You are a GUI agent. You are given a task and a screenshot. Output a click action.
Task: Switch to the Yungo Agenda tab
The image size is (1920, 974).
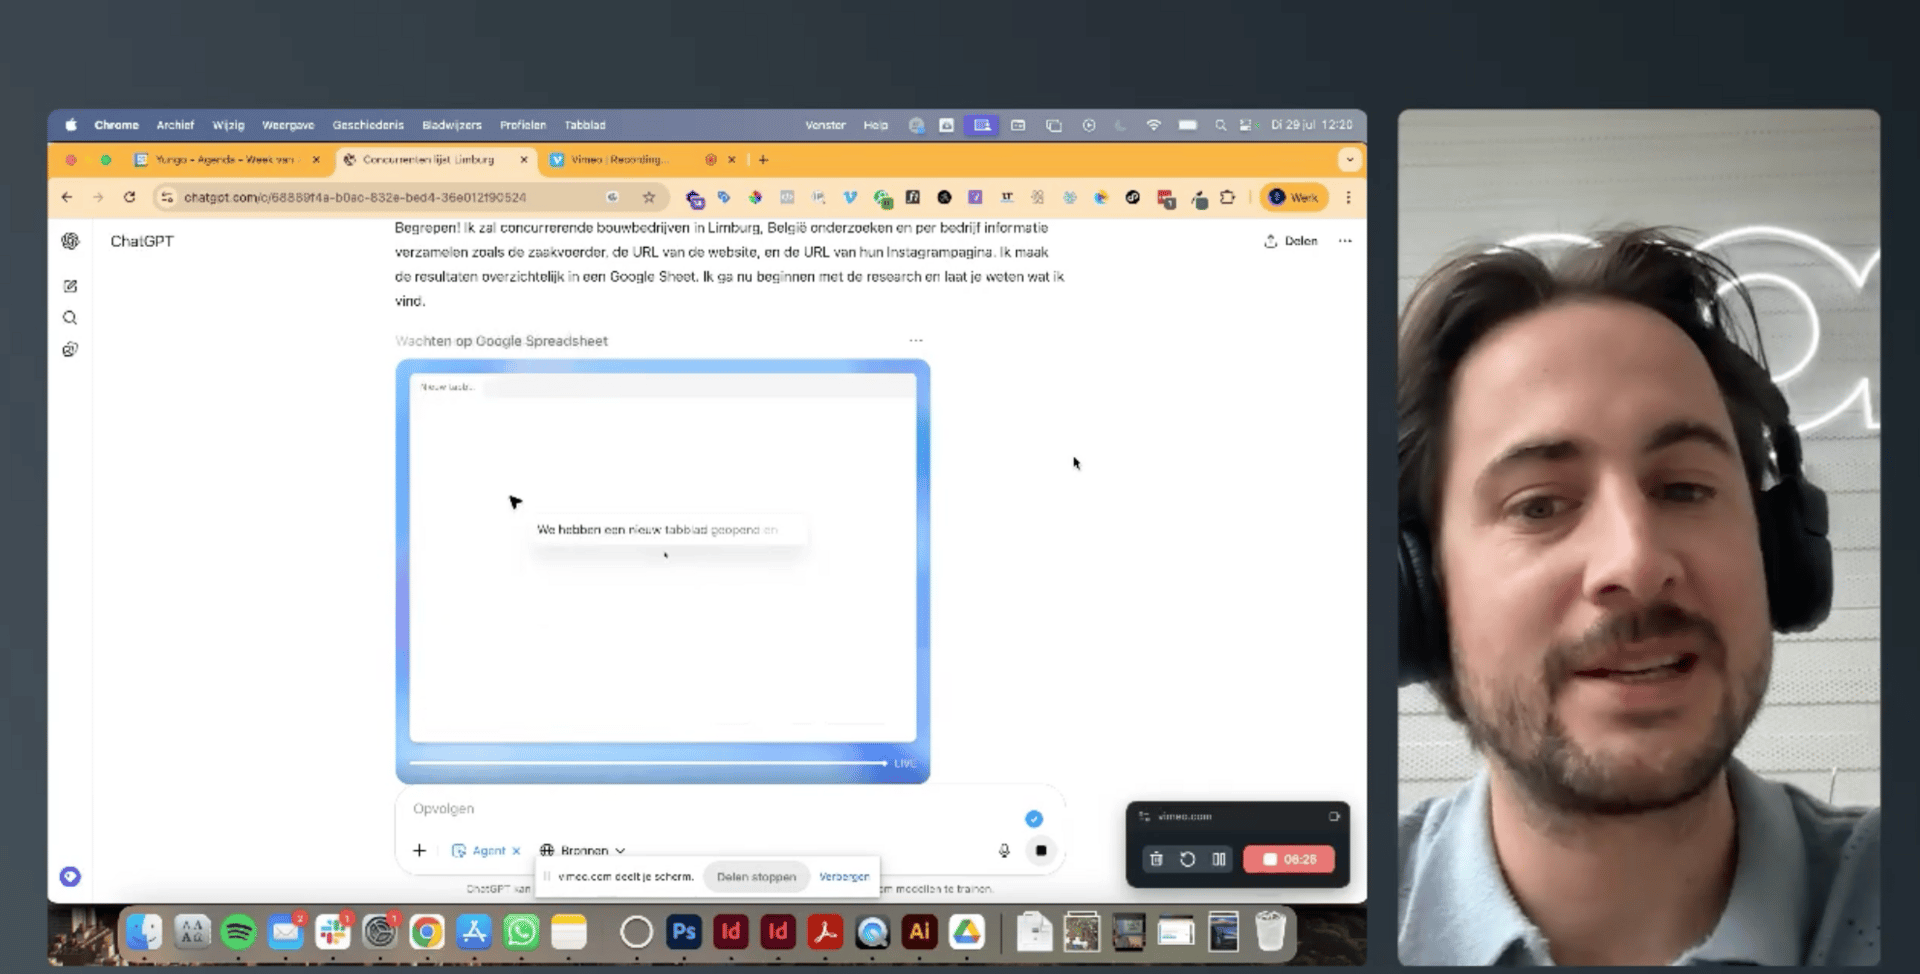[226, 160]
